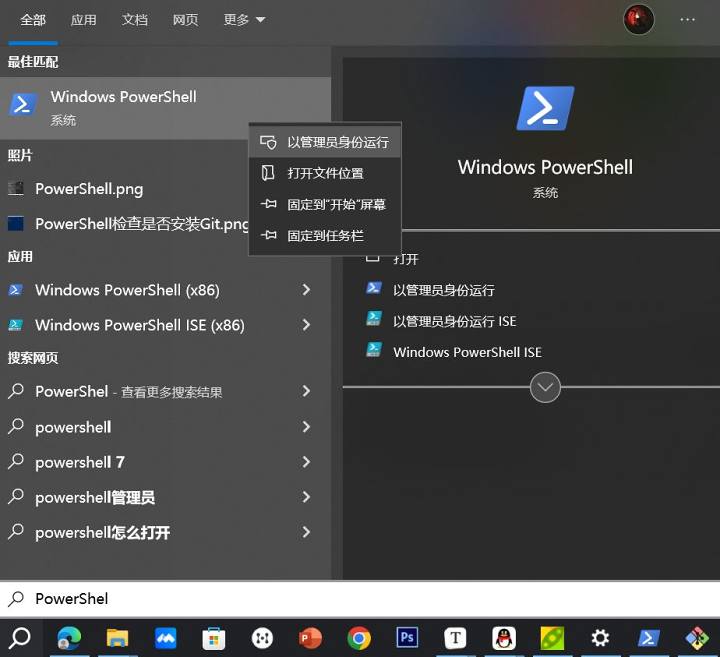
Task: Choose context menu 以管理员身份运行 with shield icon
Action: pyautogui.click(x=325, y=142)
